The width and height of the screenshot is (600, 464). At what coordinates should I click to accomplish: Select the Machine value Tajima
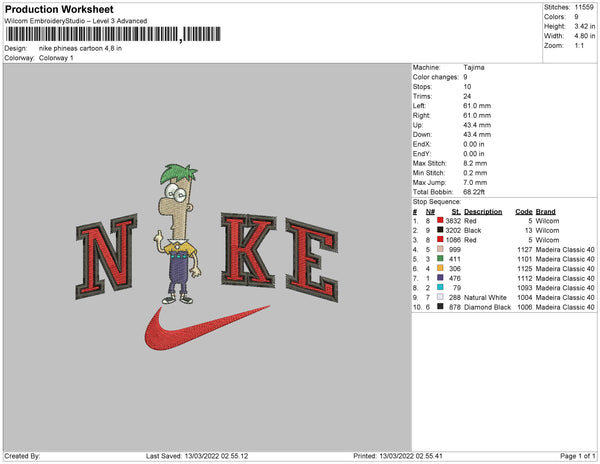[x=474, y=67]
